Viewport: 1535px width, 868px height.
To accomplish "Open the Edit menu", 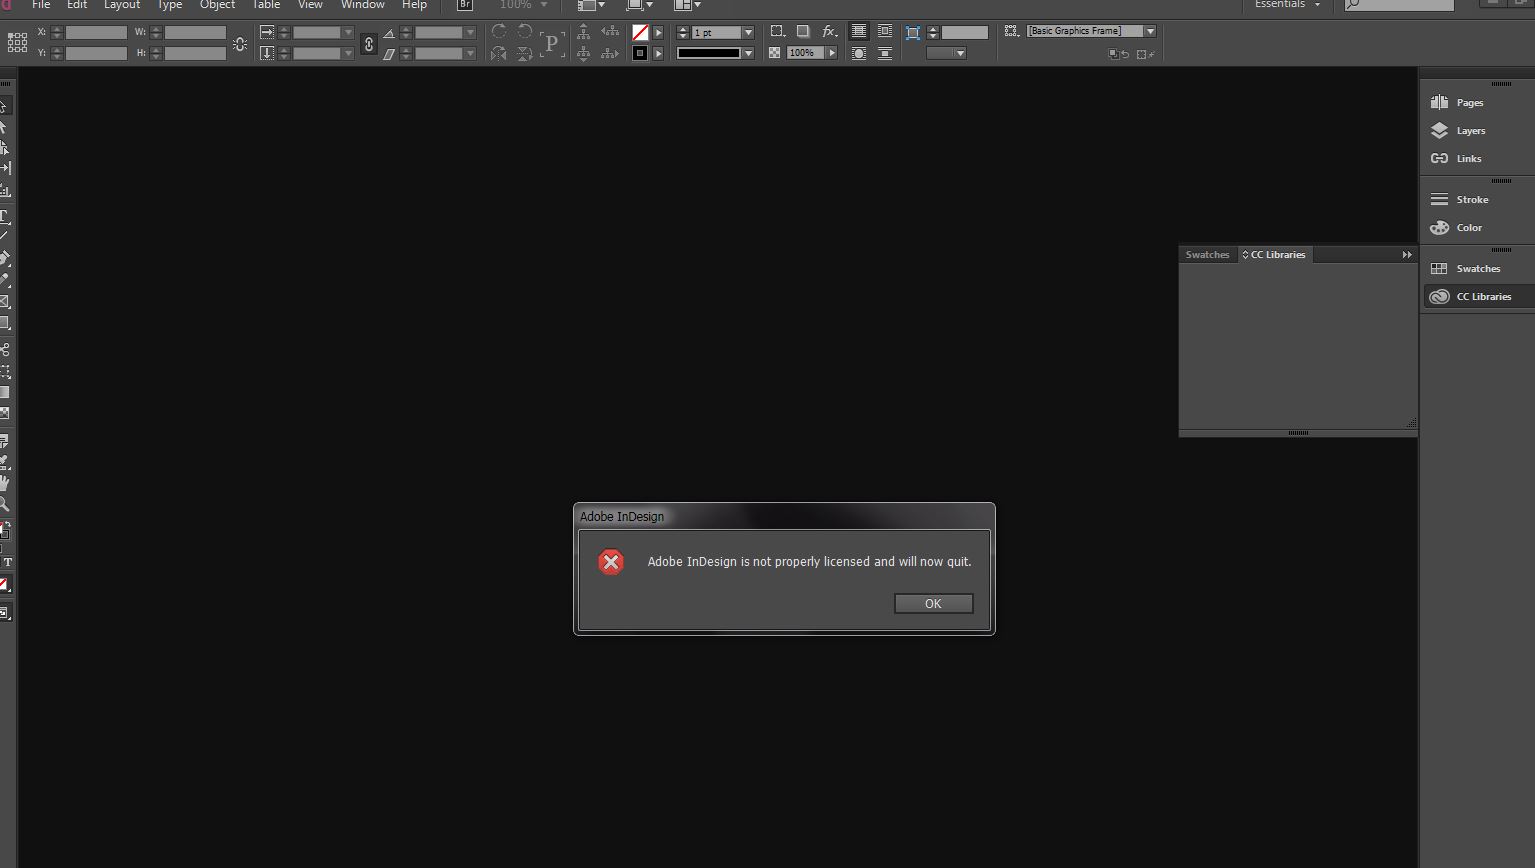I will pyautogui.click(x=77, y=5).
